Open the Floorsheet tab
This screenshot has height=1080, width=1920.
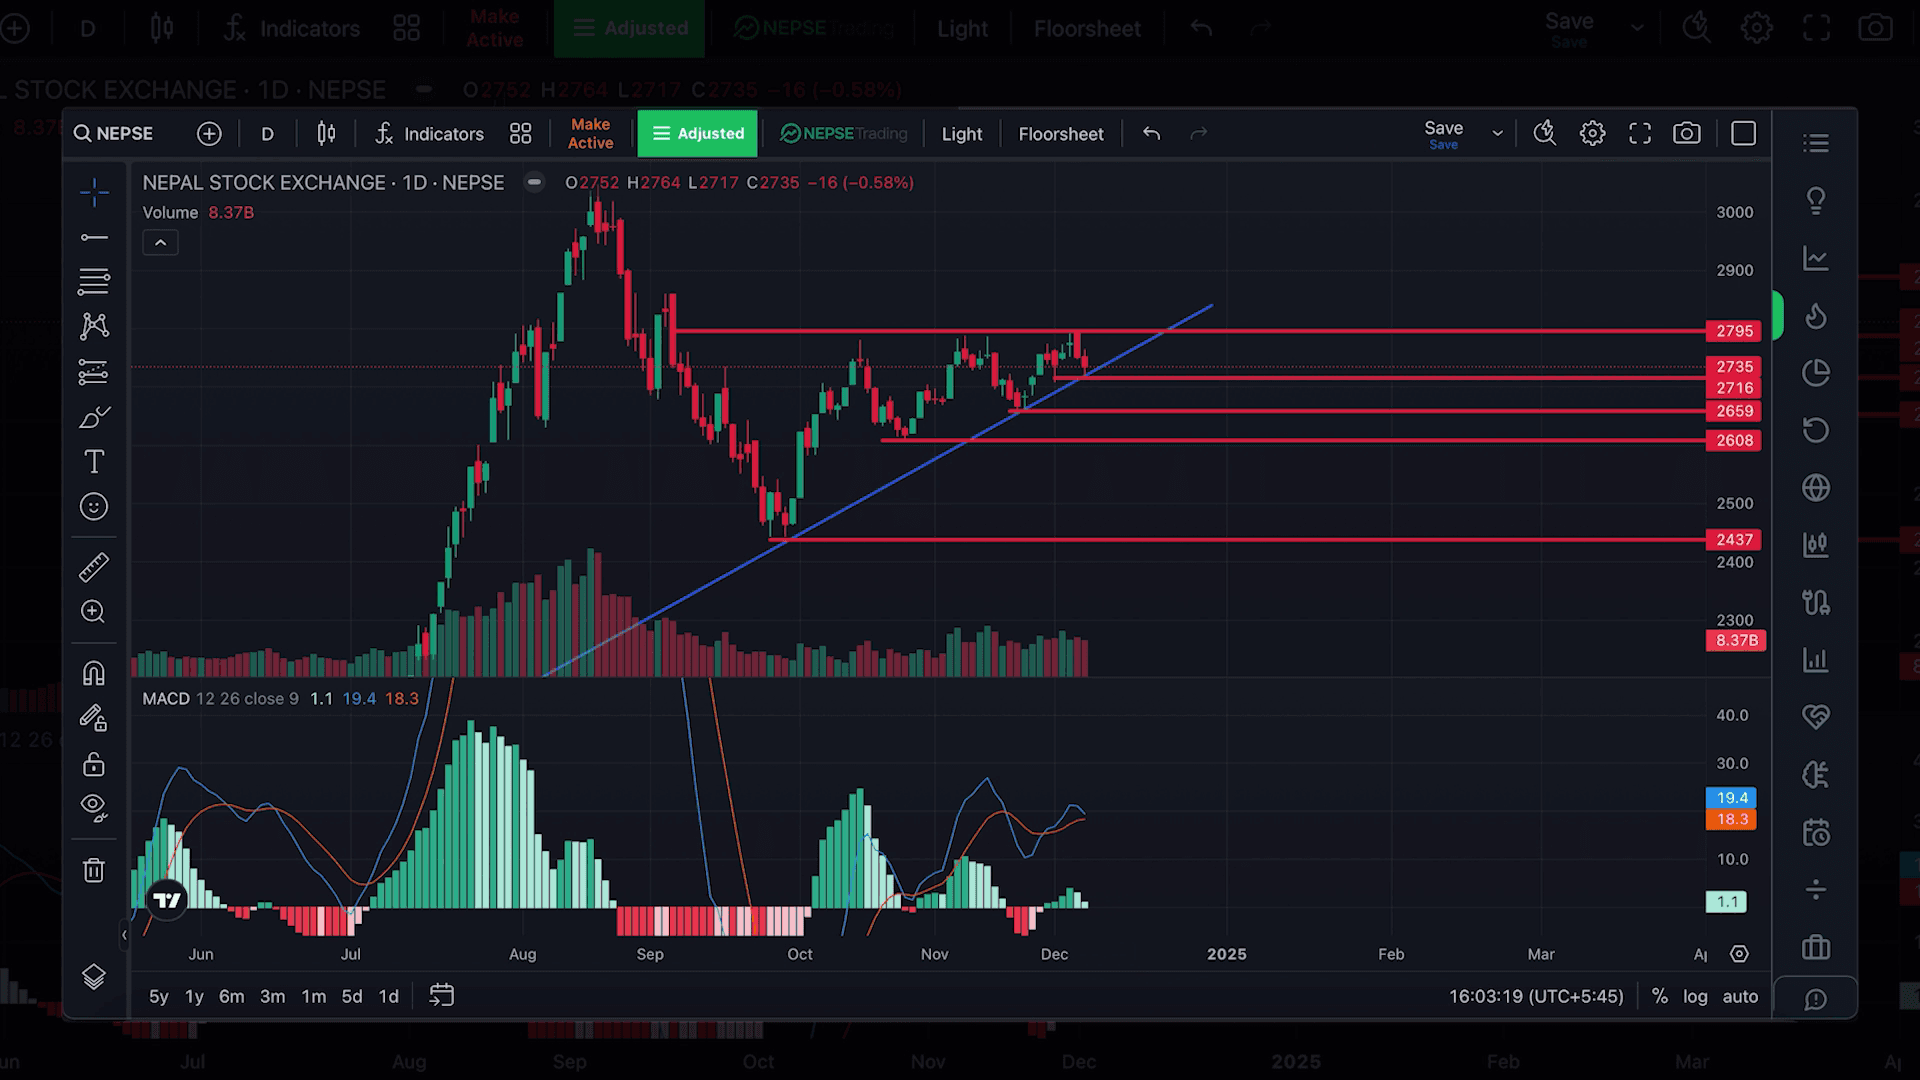1061,134
